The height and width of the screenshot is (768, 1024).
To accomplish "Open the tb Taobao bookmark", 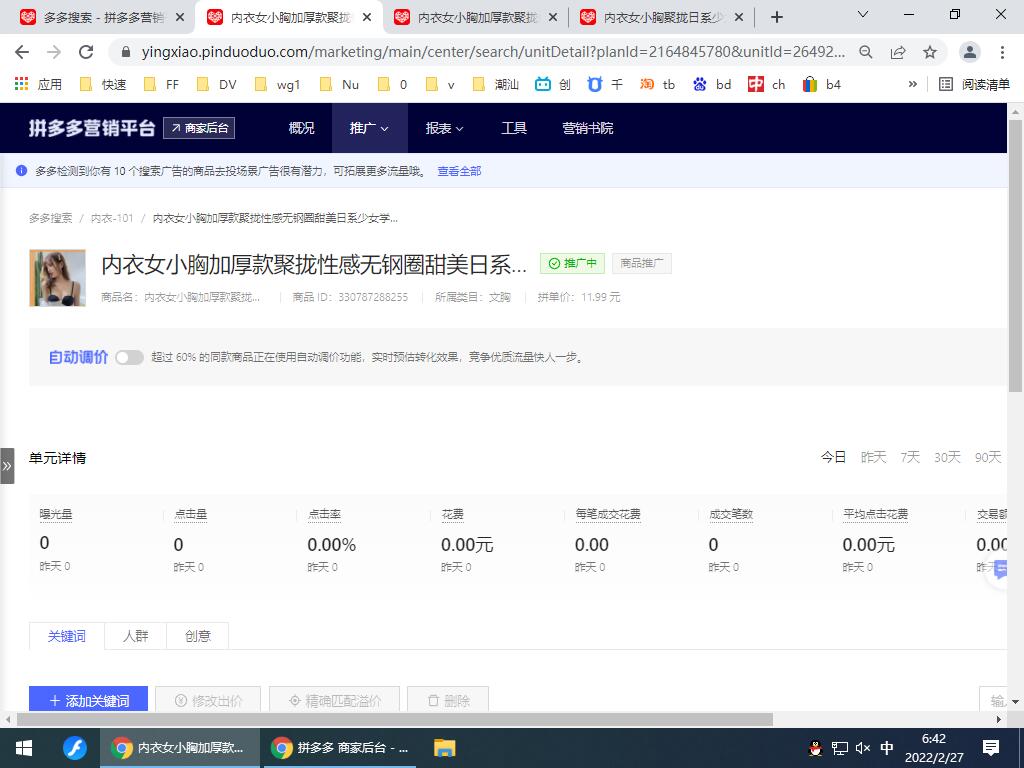I will pos(658,84).
